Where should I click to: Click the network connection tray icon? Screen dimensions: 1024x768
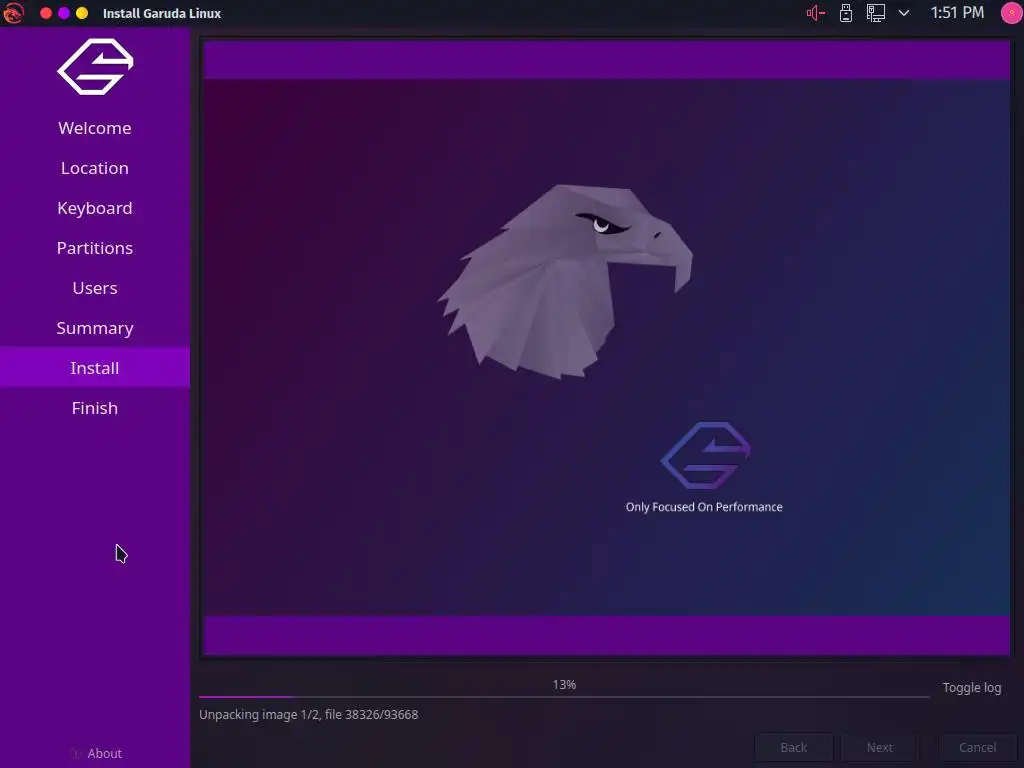[876, 13]
